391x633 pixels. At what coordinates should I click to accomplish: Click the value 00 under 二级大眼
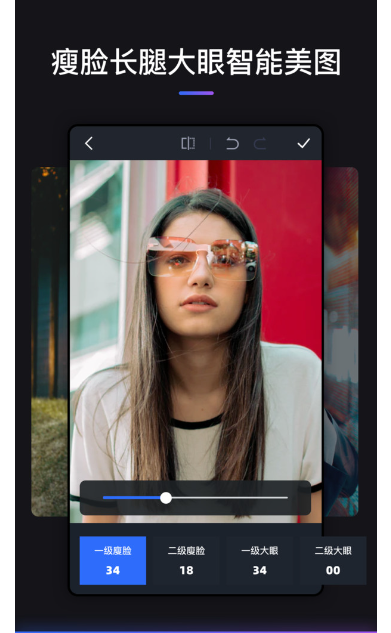(333, 570)
